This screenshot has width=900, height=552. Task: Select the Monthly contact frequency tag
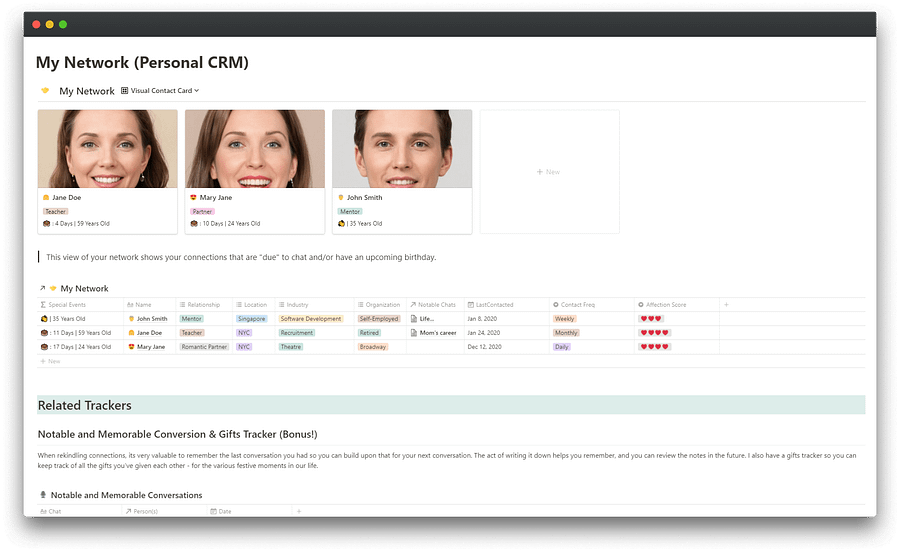(x=566, y=332)
